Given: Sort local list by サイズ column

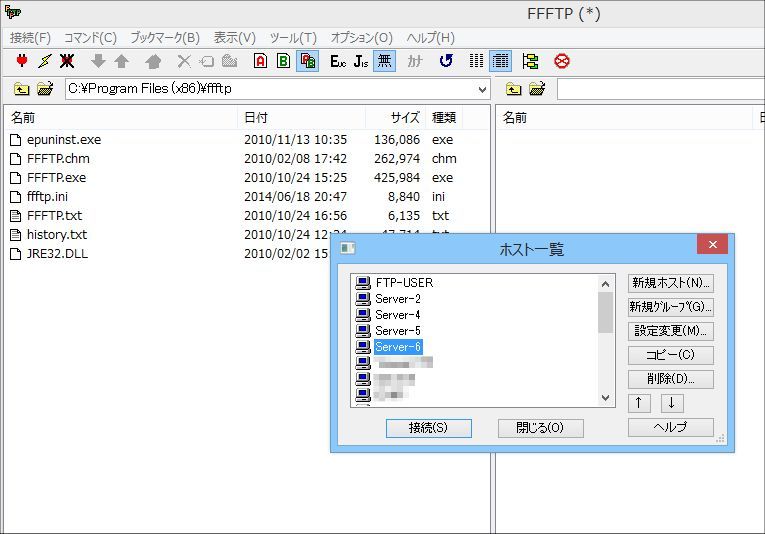Looking at the screenshot, I should (x=396, y=118).
